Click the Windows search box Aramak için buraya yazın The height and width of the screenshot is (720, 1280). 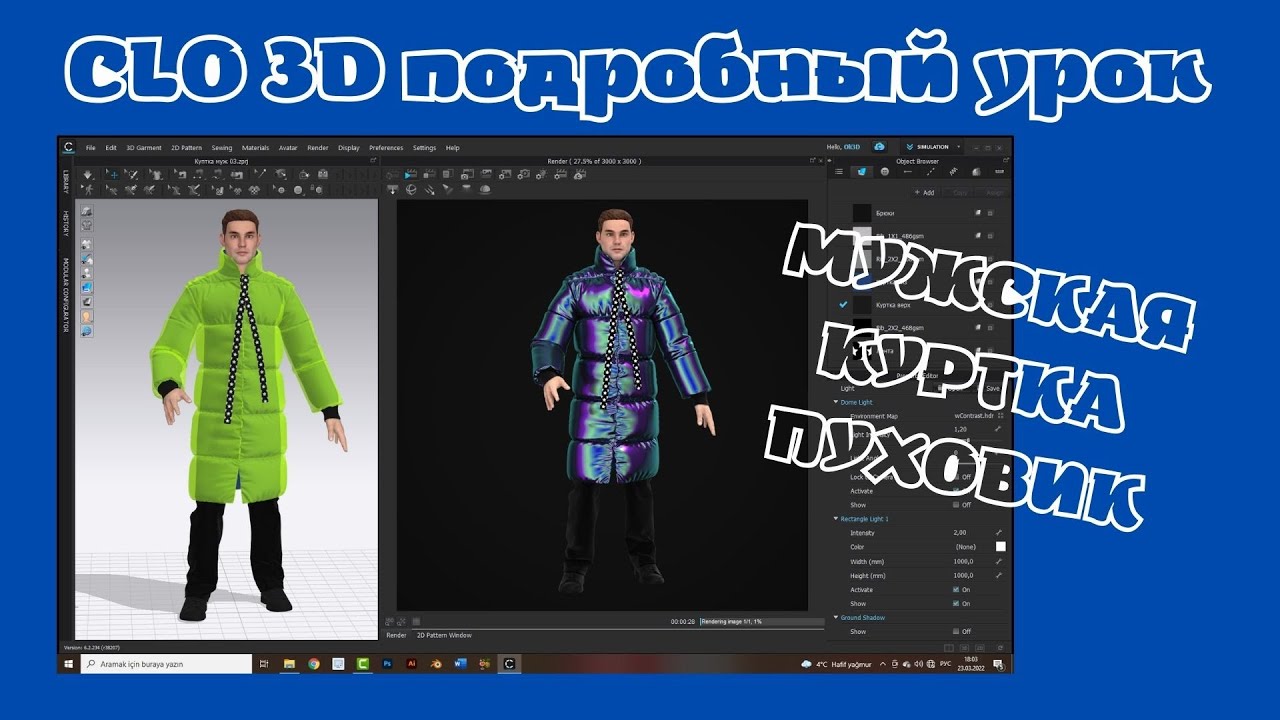click(x=168, y=663)
